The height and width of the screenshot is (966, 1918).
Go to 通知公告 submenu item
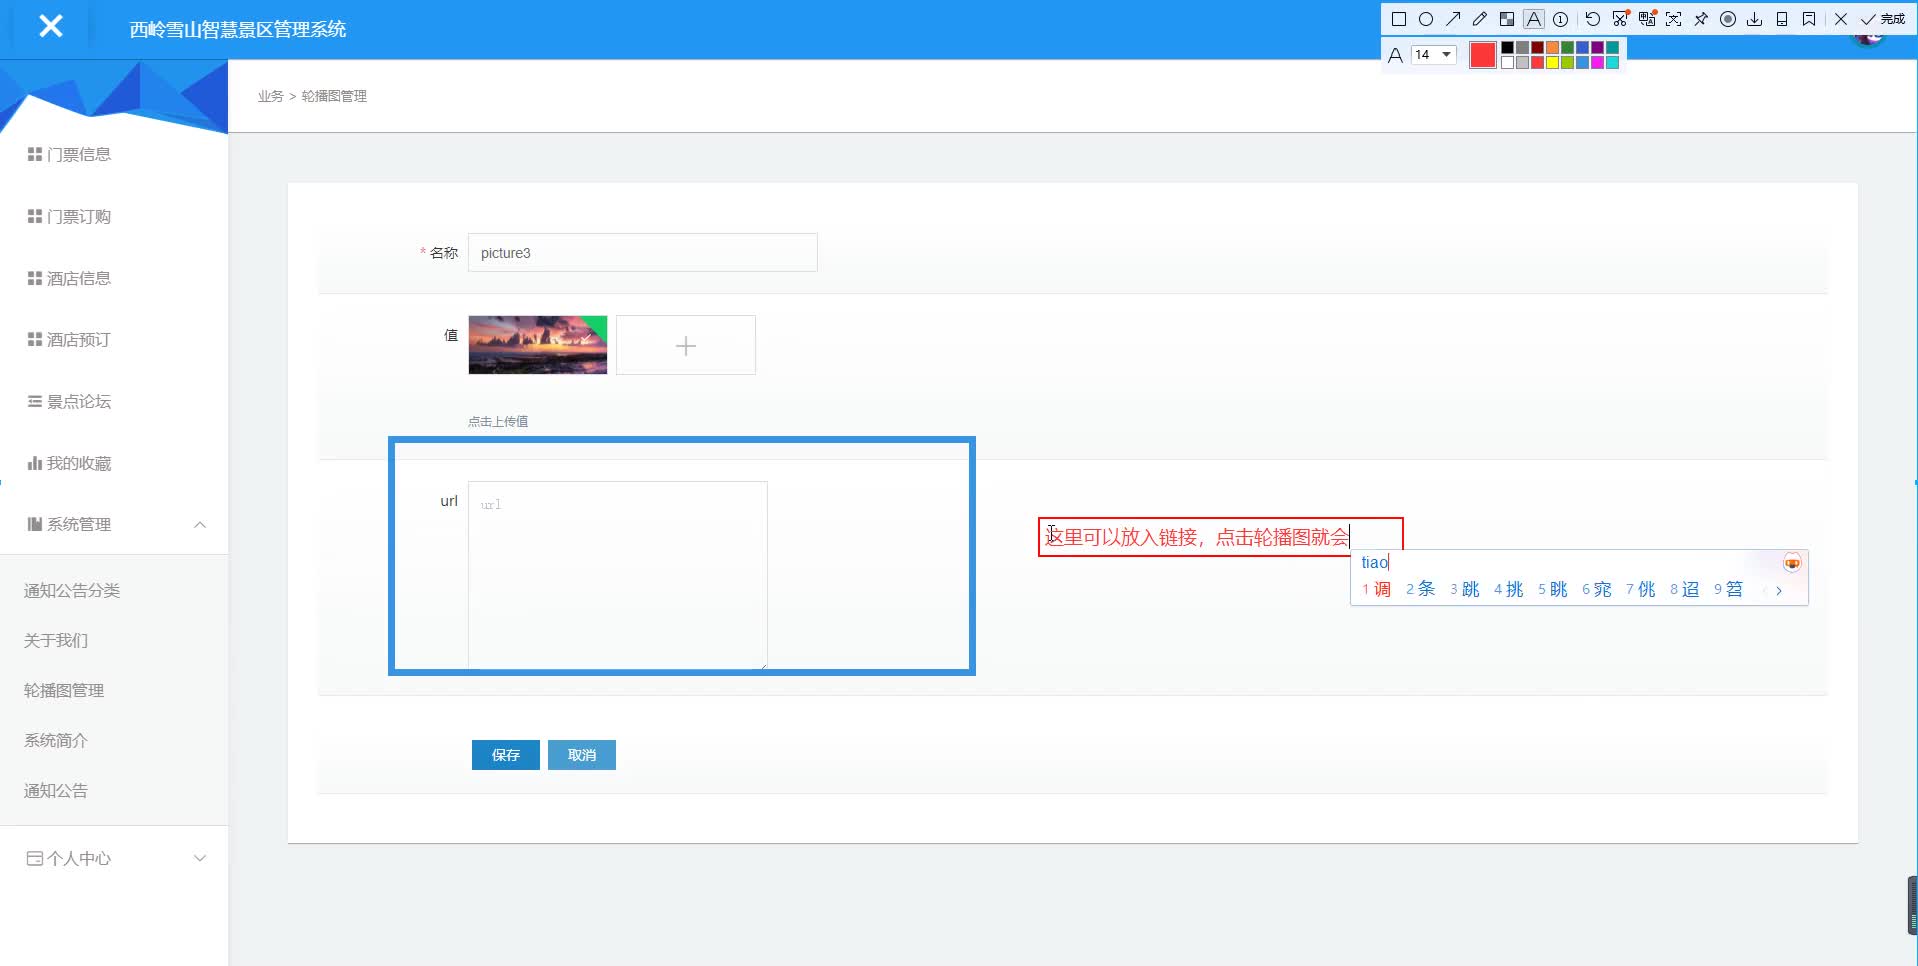(56, 791)
